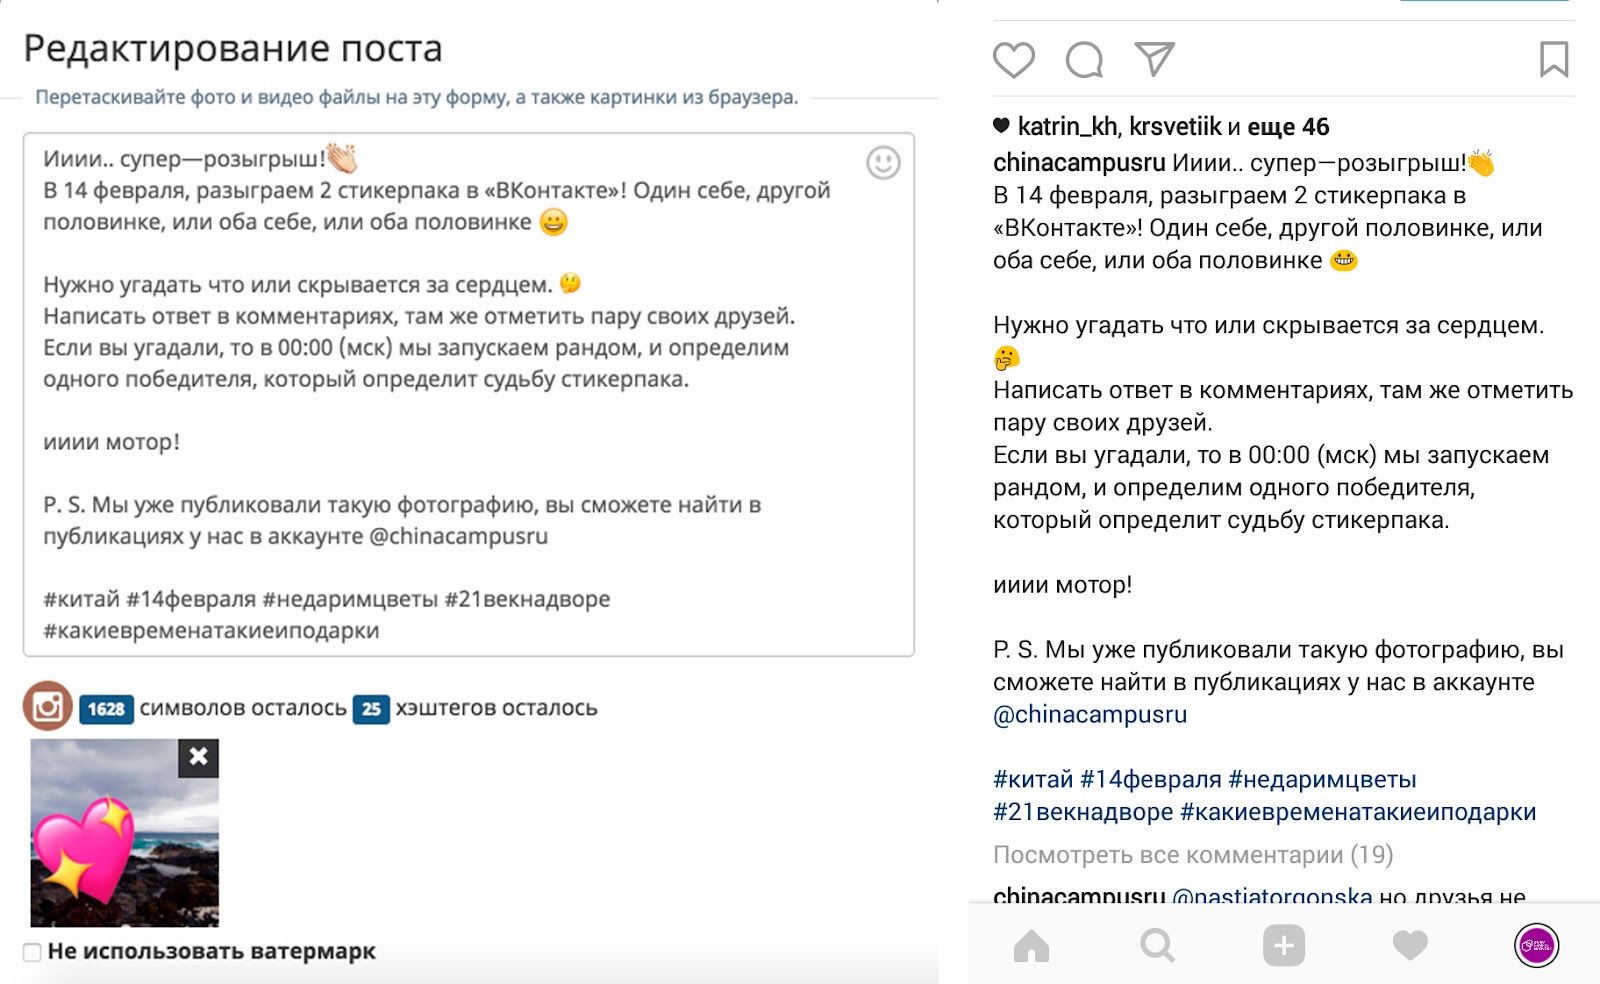Enable the "Не использовать ватермарк" checkbox
Screen dimensions: 1600x984
(x=33, y=952)
